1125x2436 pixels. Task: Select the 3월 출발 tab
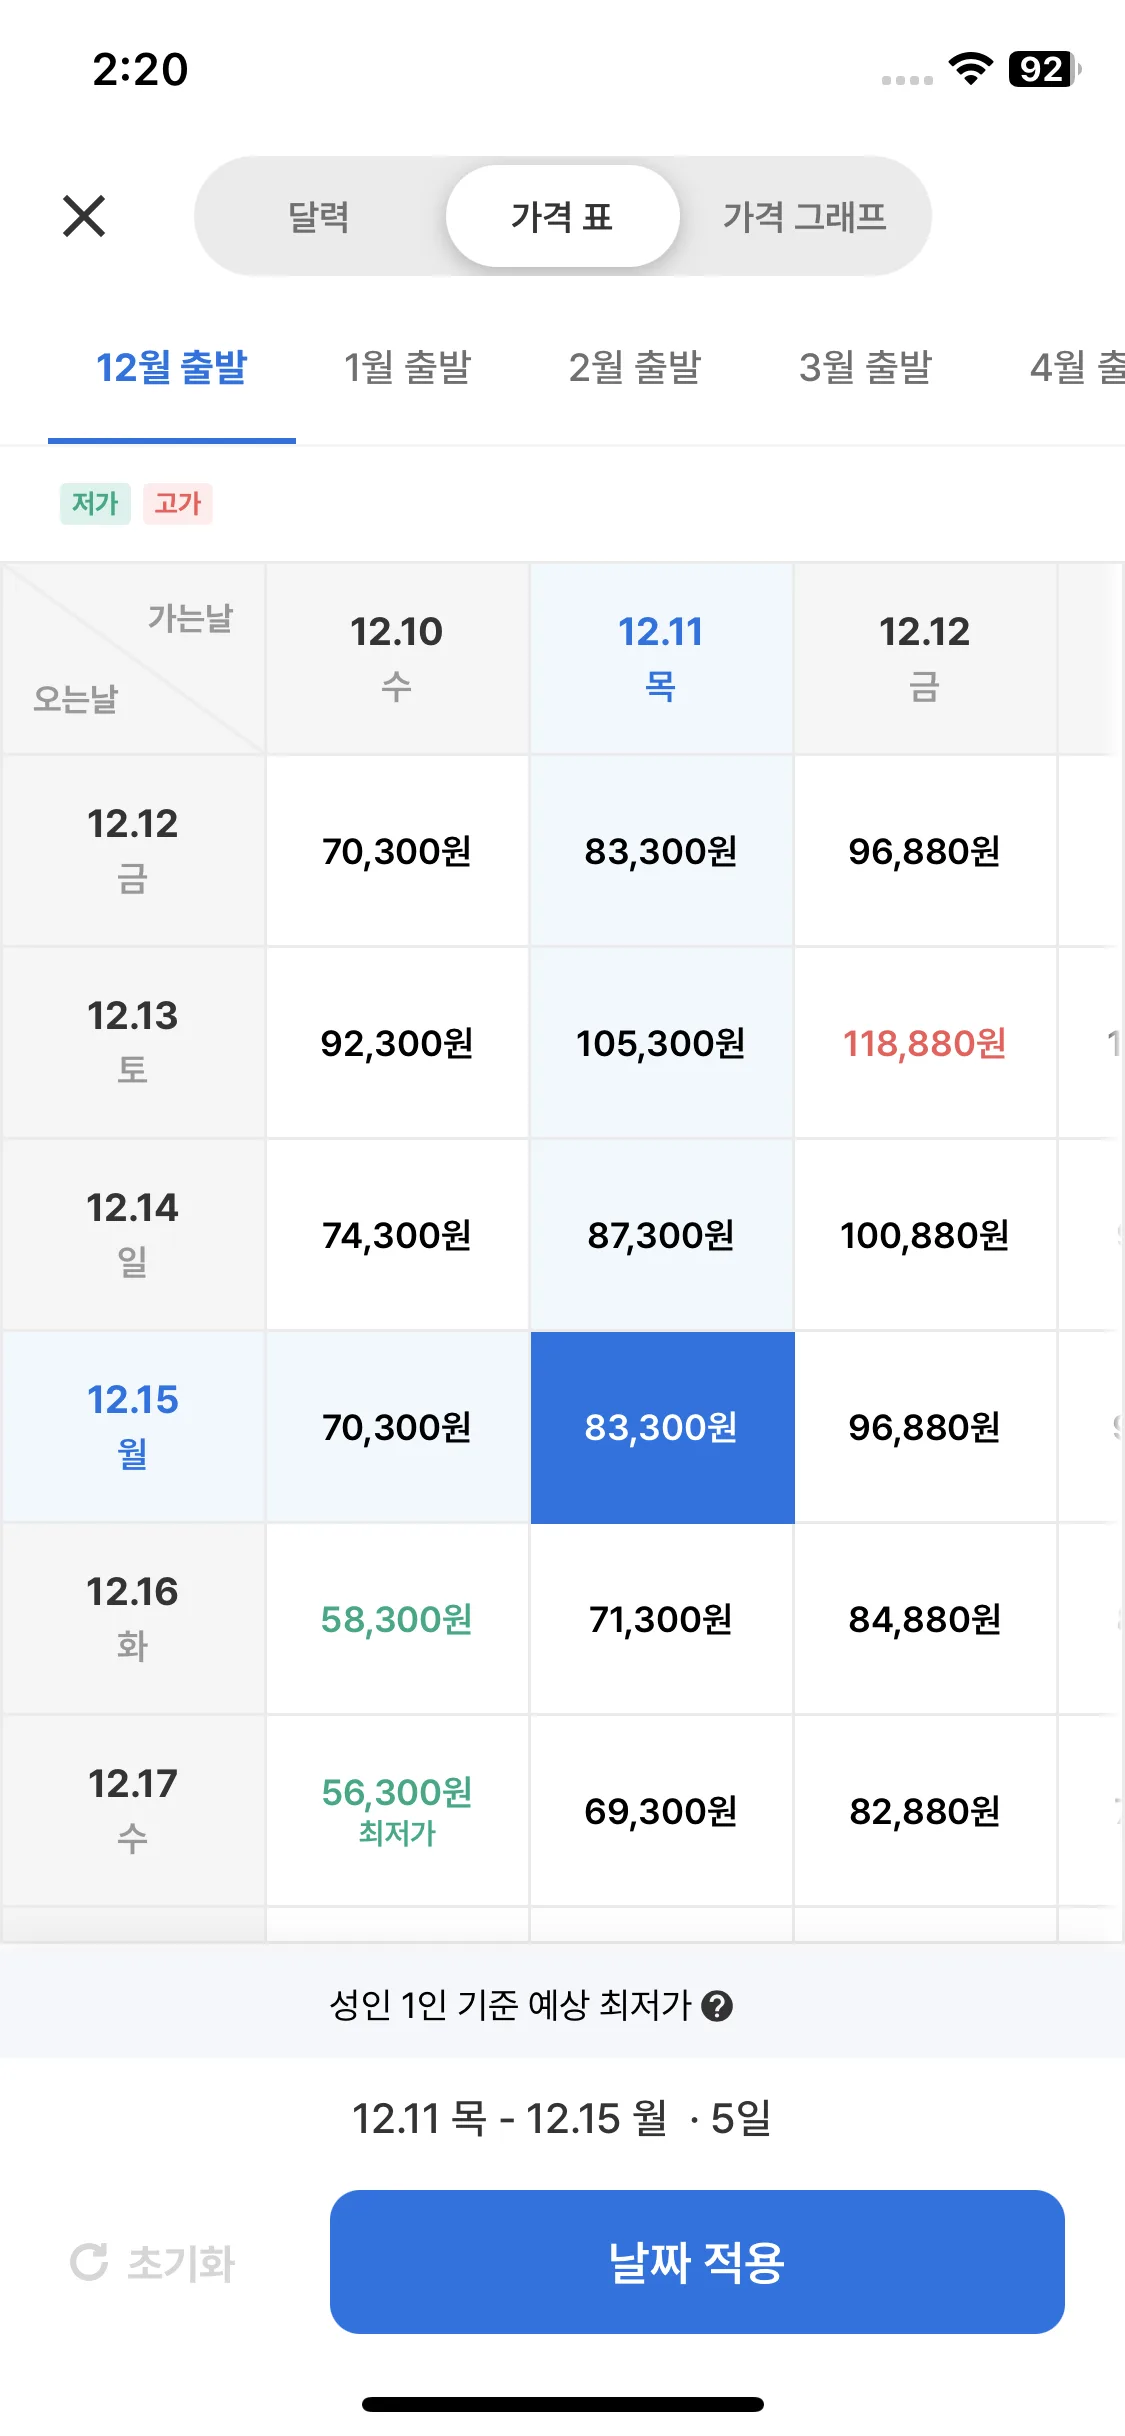pos(865,368)
